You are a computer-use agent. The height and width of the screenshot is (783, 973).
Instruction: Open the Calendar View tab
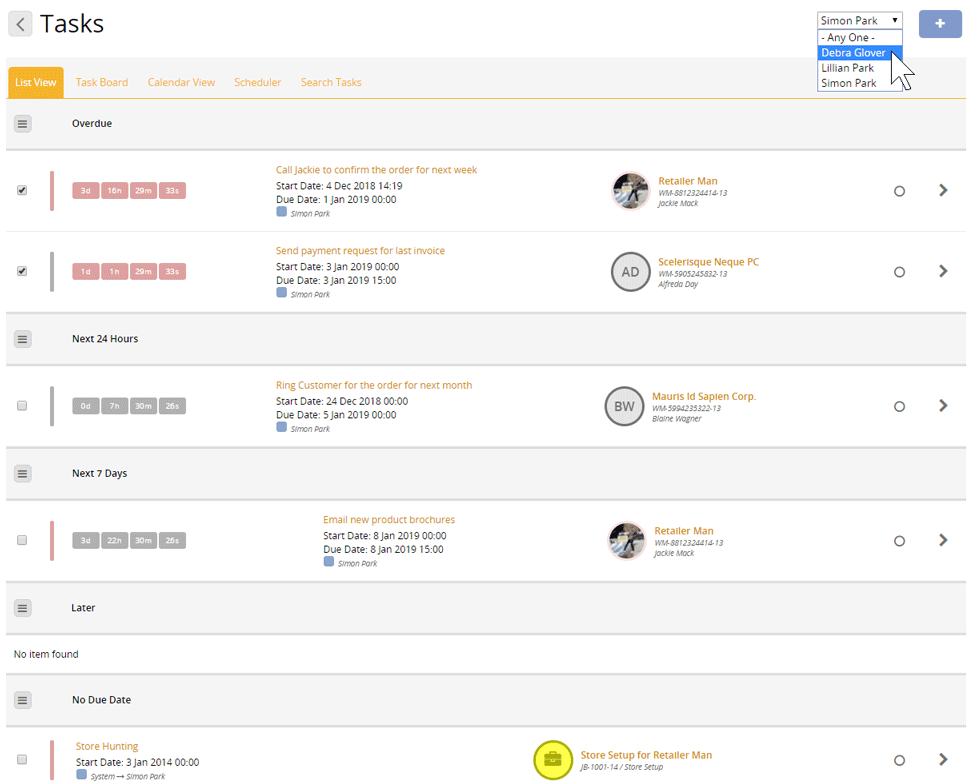pos(181,82)
